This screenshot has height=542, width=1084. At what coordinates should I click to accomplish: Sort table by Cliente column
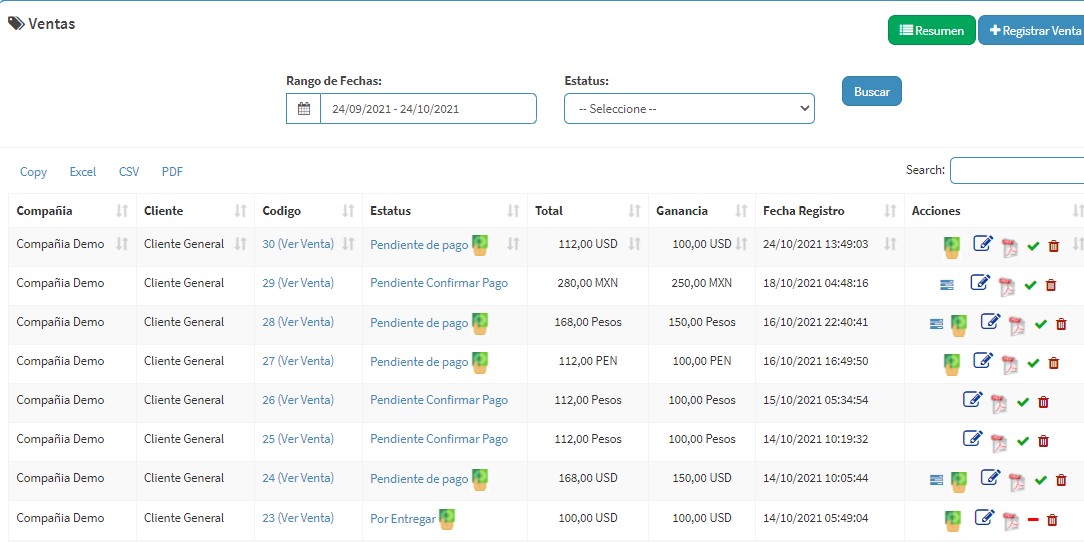196,211
